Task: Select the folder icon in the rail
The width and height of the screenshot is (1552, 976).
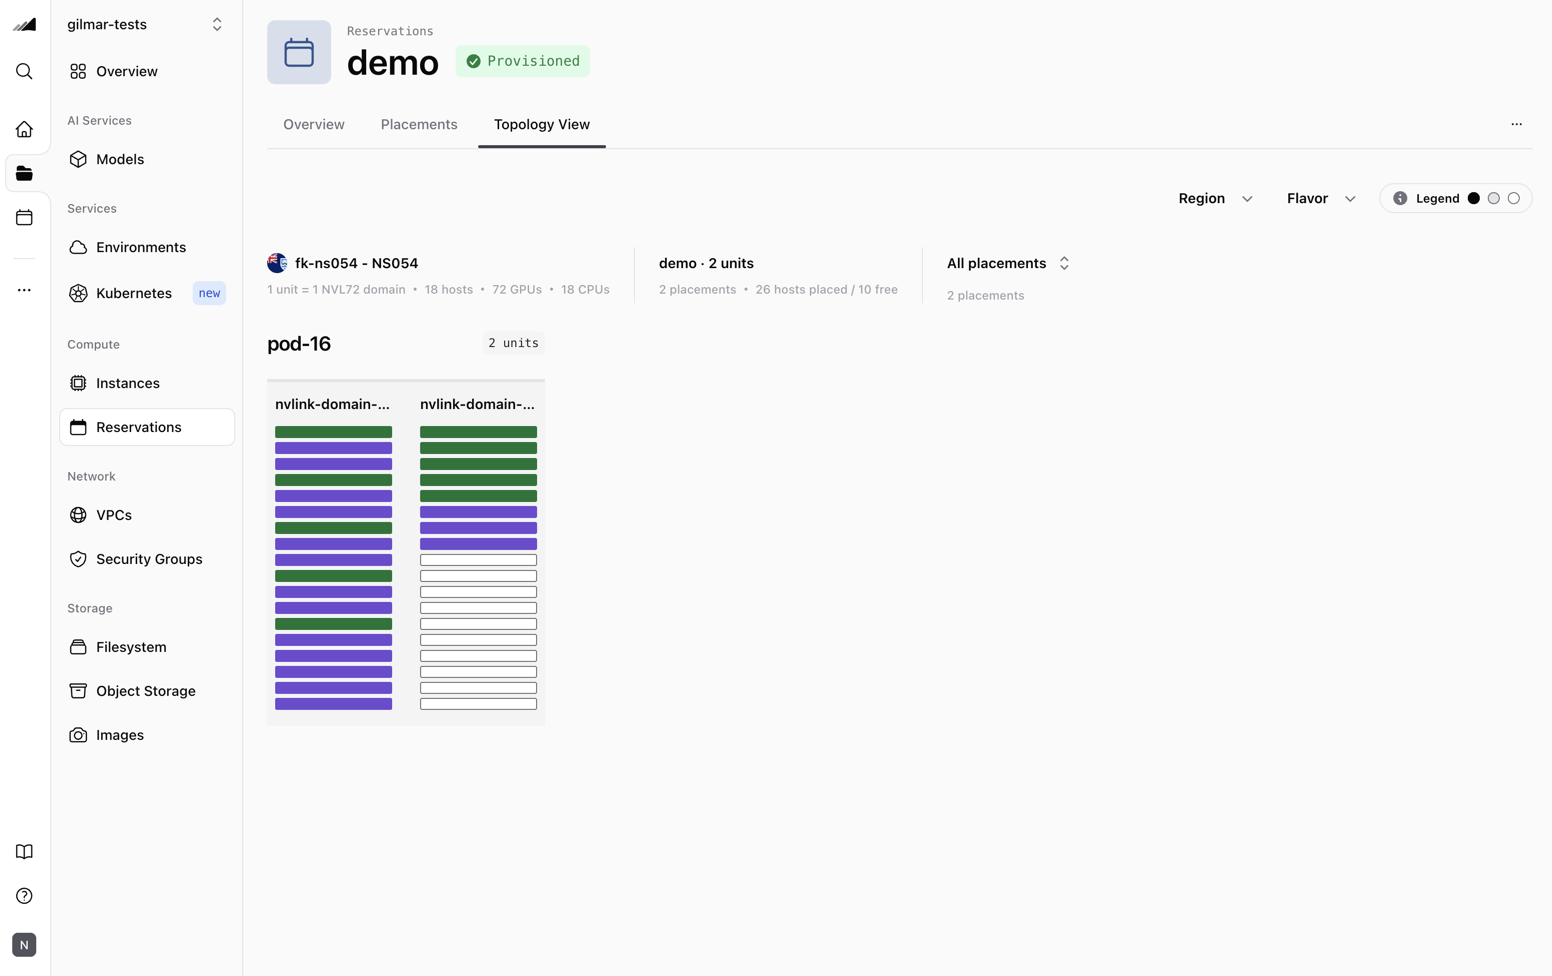Action: tap(24, 174)
